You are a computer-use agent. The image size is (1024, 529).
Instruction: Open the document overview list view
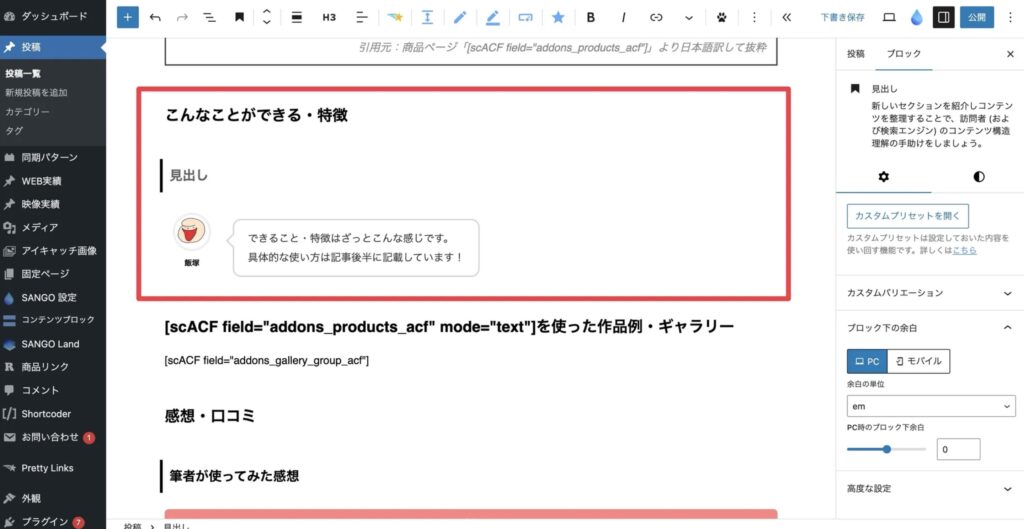click(x=210, y=17)
